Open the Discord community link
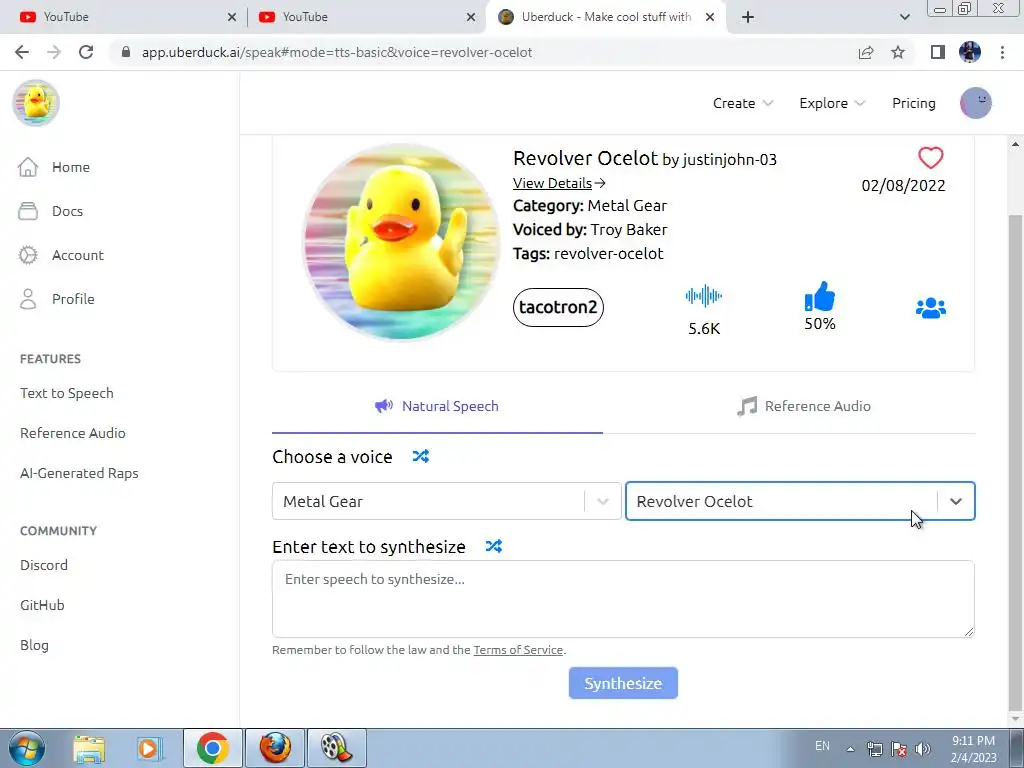Viewport: 1024px width, 768px height. 44,565
